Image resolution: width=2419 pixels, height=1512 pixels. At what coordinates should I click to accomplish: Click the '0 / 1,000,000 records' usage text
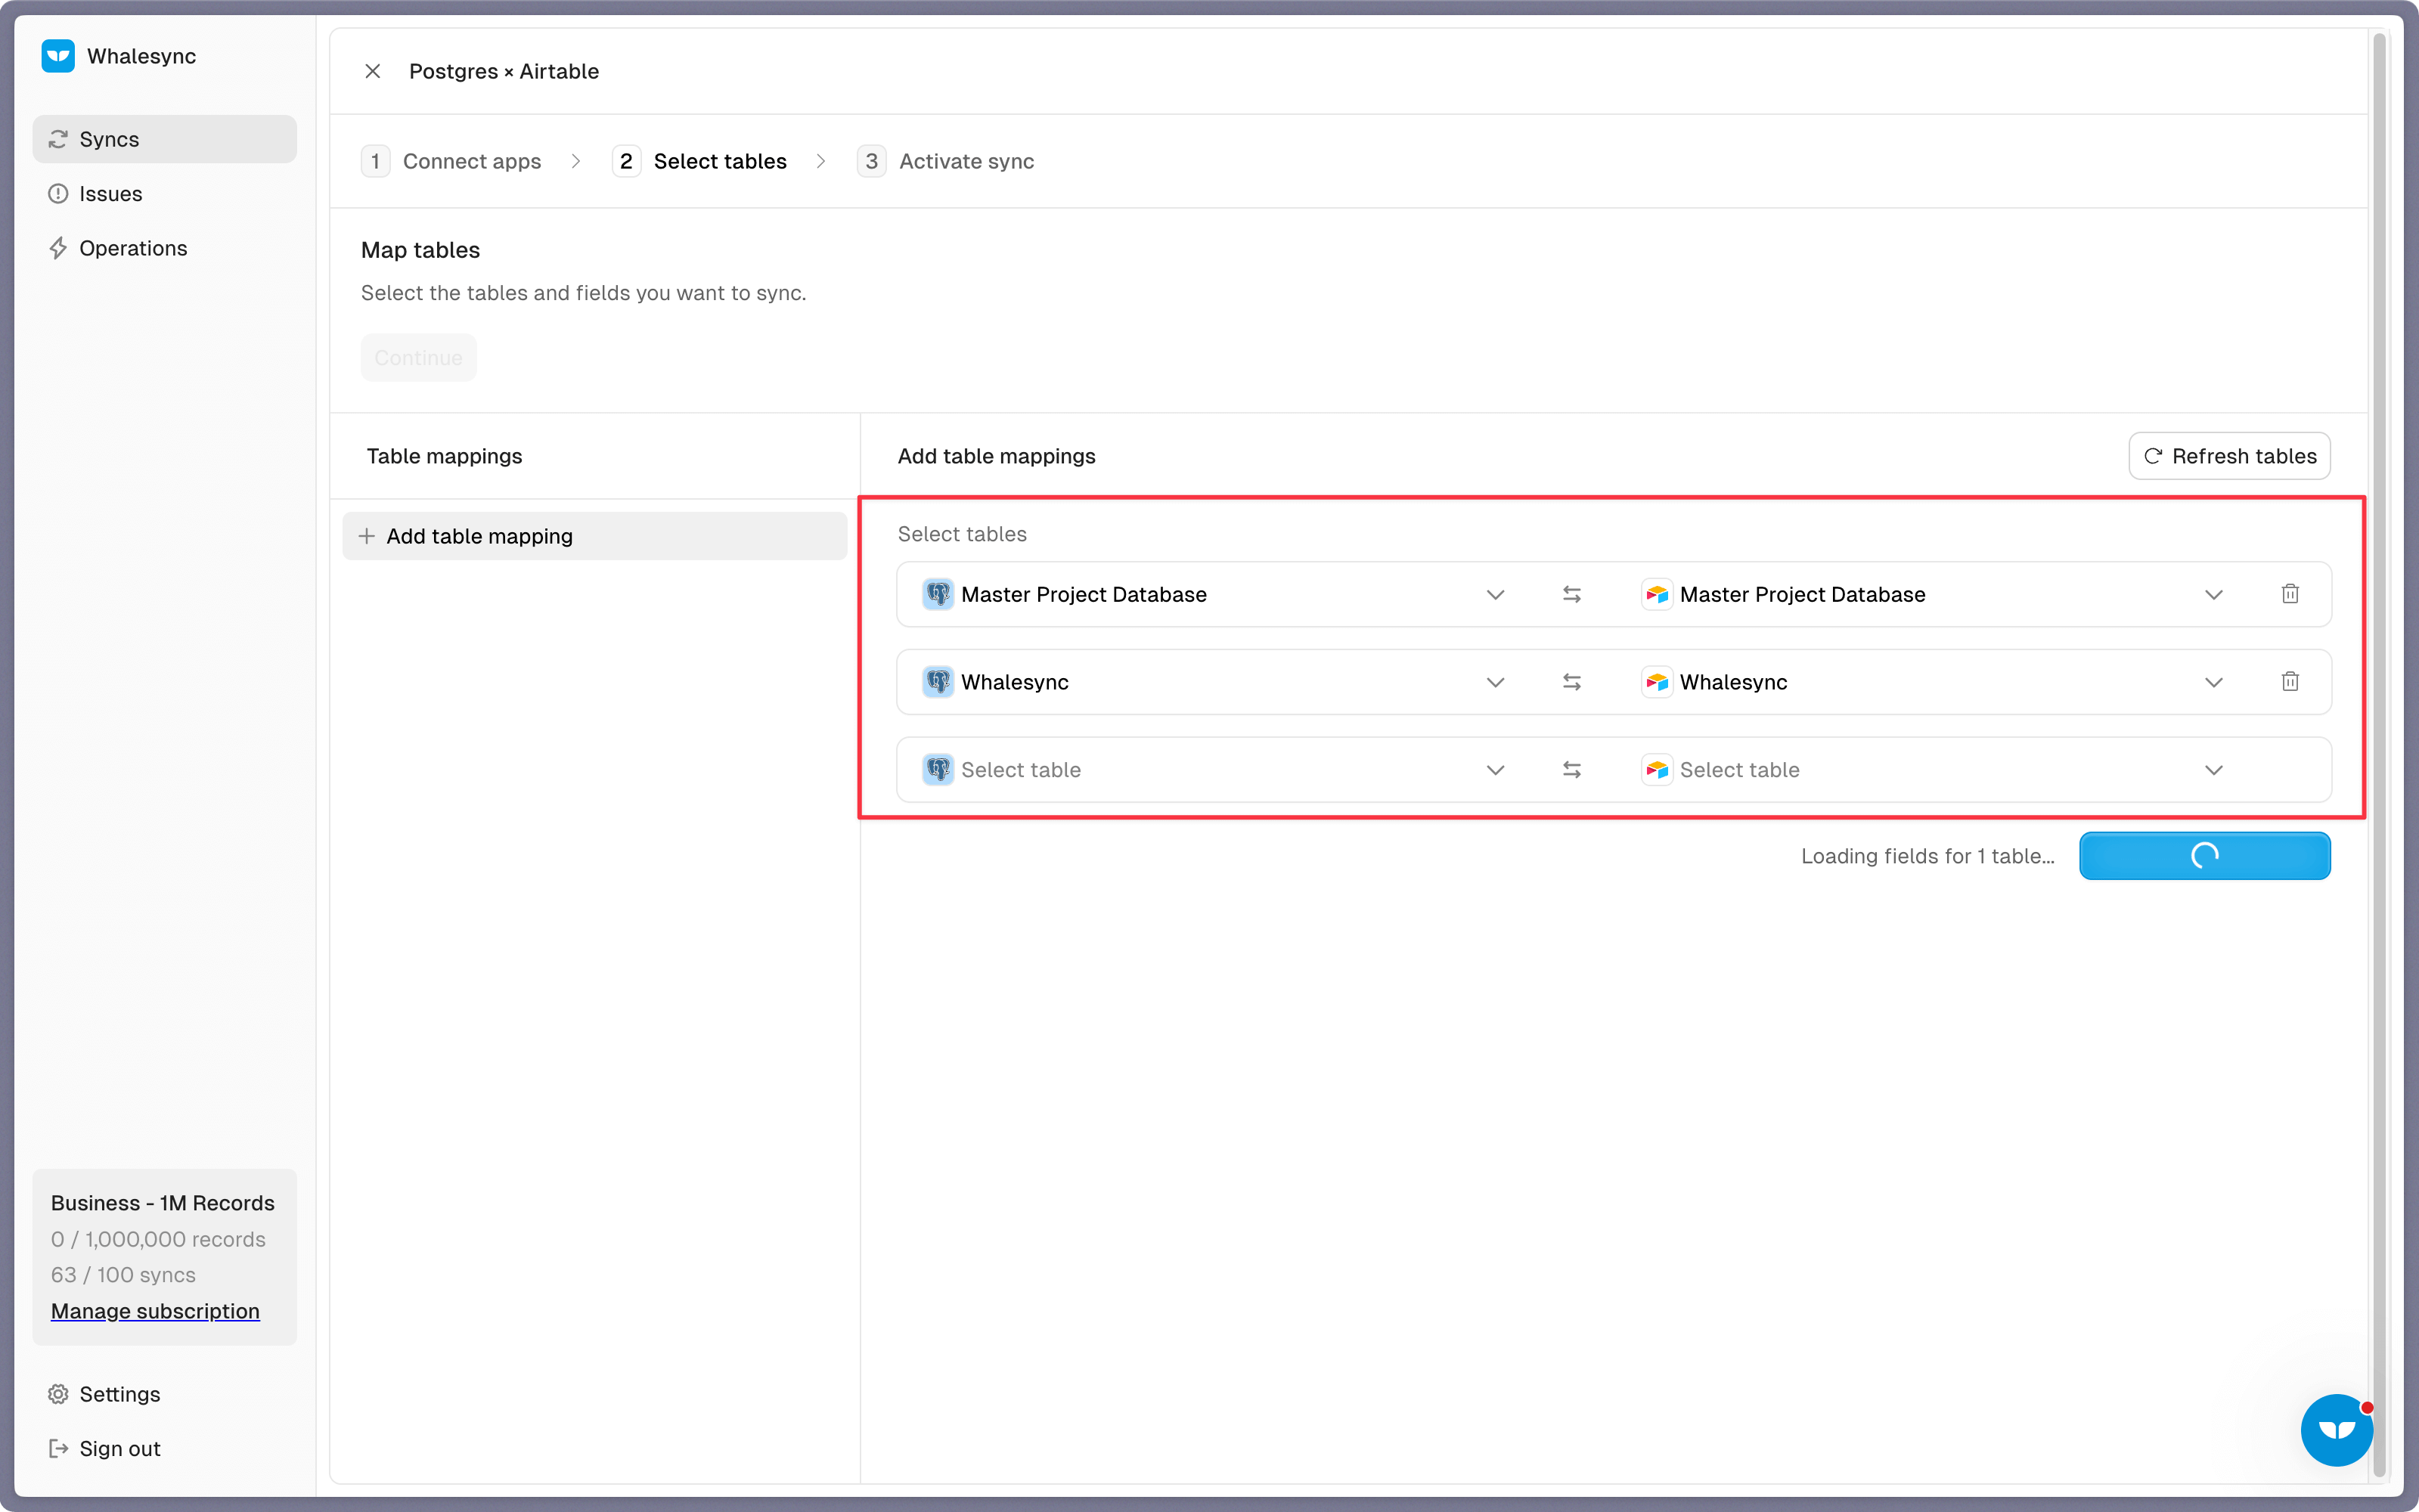pyautogui.click(x=158, y=1239)
